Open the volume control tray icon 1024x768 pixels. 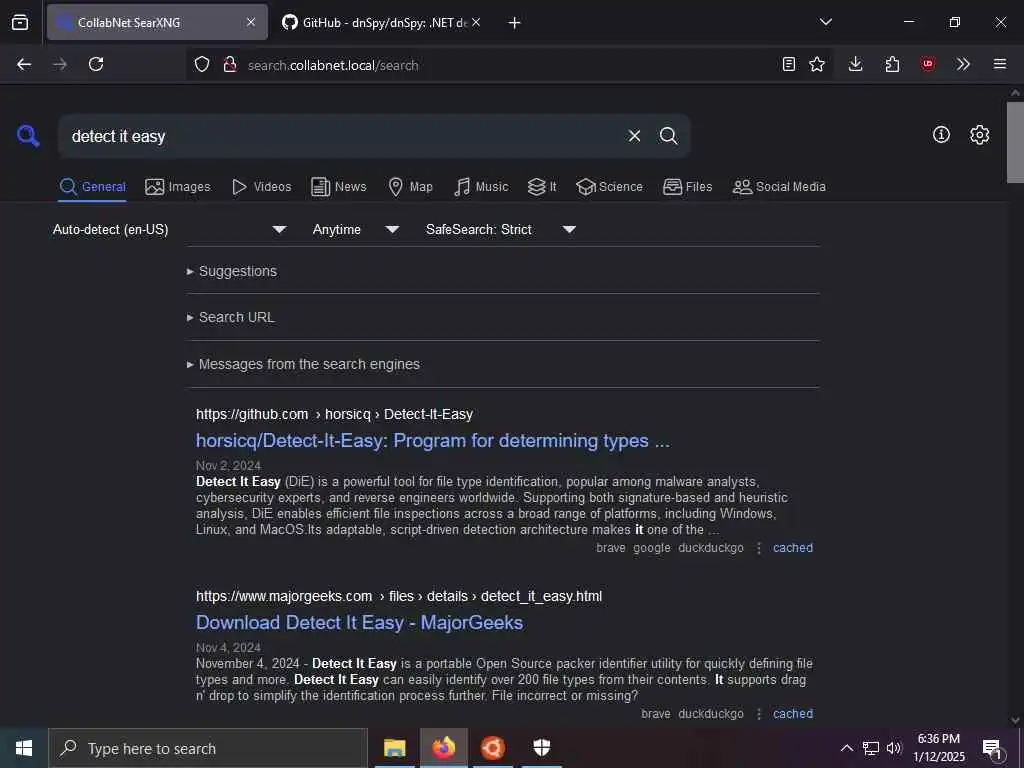click(894, 748)
